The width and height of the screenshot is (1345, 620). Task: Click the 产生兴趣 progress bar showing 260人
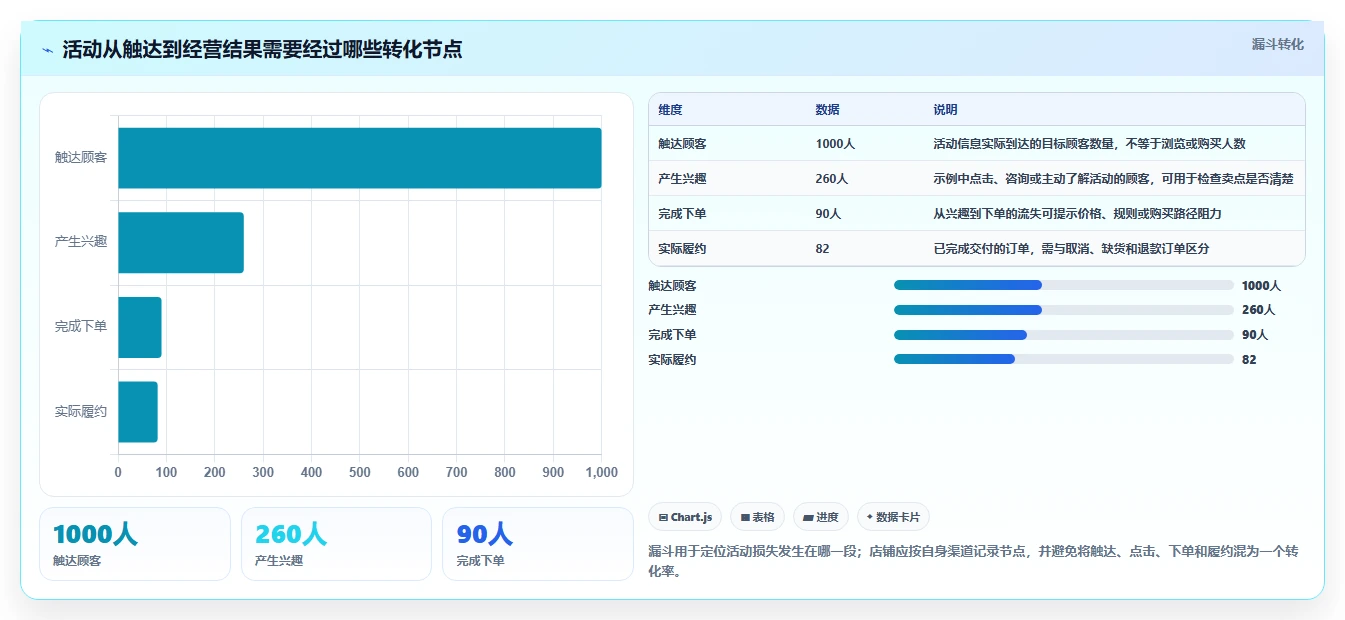tap(1063, 310)
